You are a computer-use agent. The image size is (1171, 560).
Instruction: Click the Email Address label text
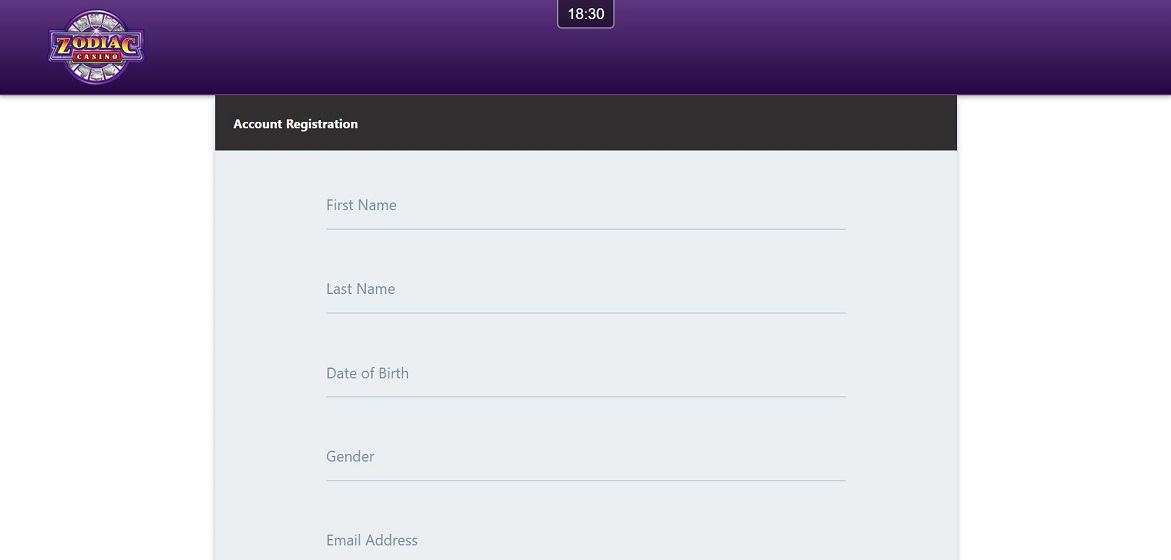372,541
